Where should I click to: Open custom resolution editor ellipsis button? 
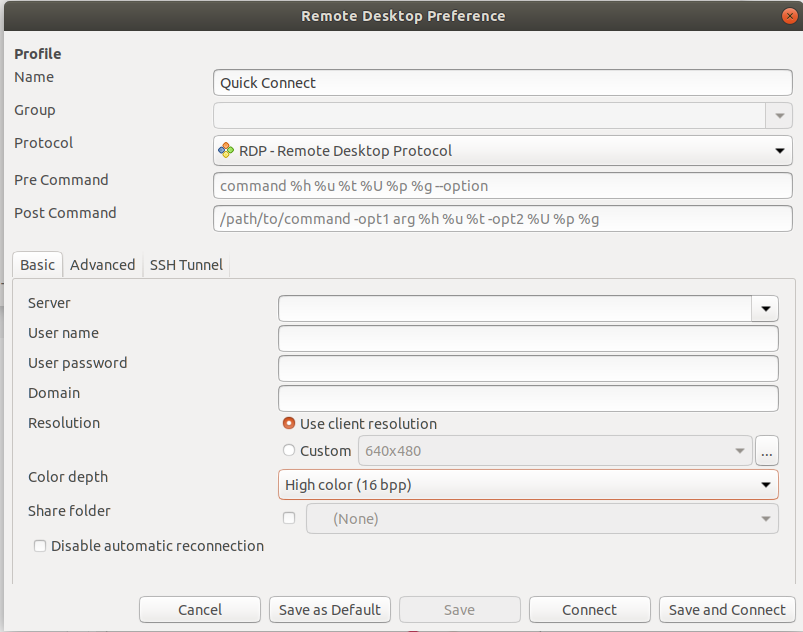click(767, 451)
